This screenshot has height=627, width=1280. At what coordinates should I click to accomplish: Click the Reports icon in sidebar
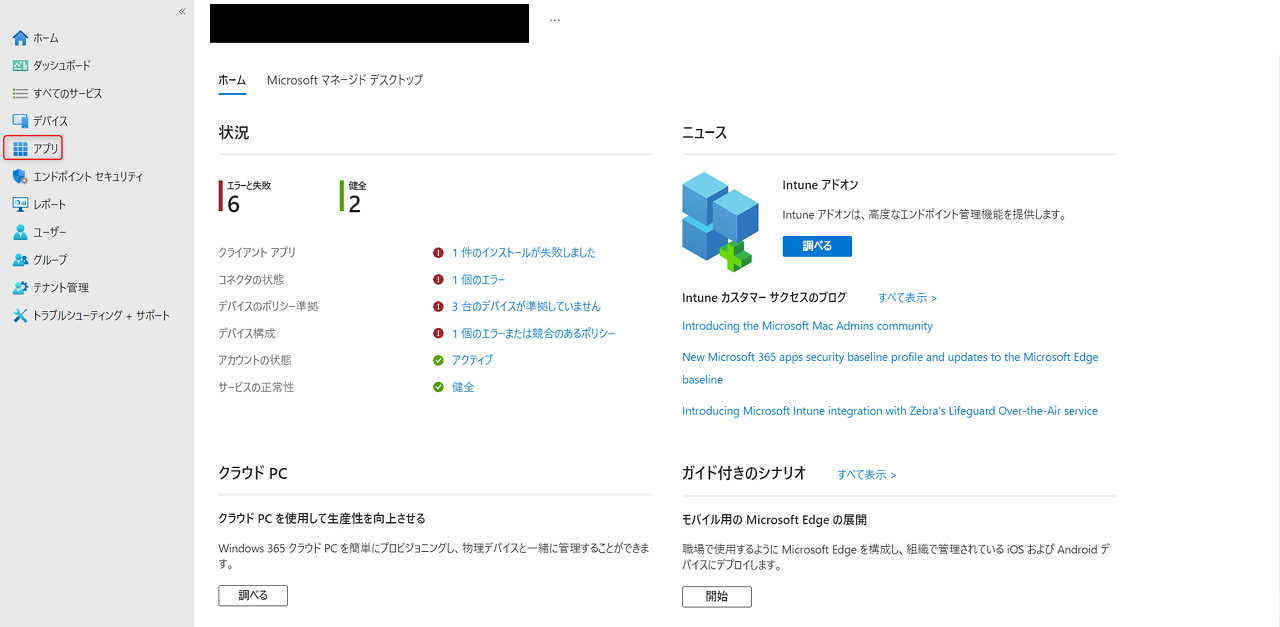tap(20, 204)
